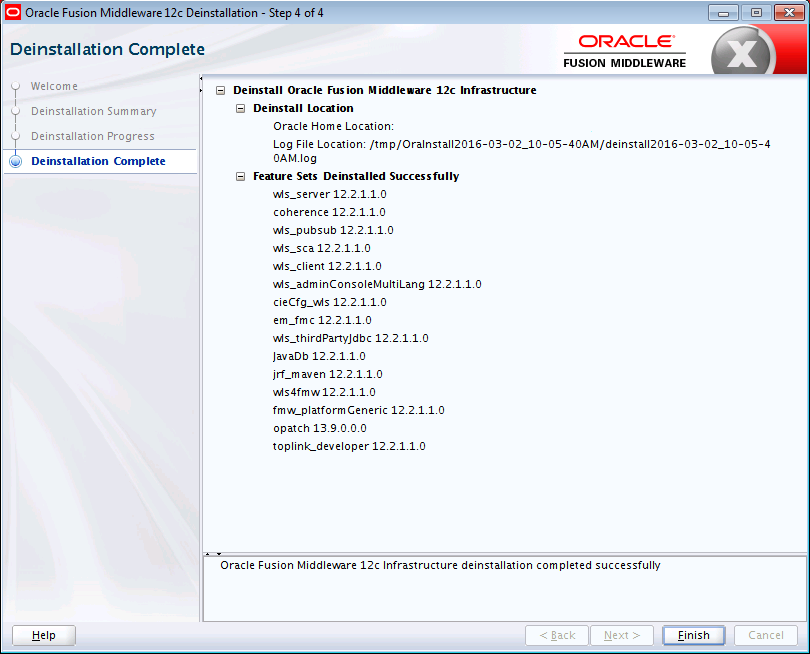The width and height of the screenshot is (810, 654).
Task: Click the disabled Next button
Action: [x=622, y=635]
